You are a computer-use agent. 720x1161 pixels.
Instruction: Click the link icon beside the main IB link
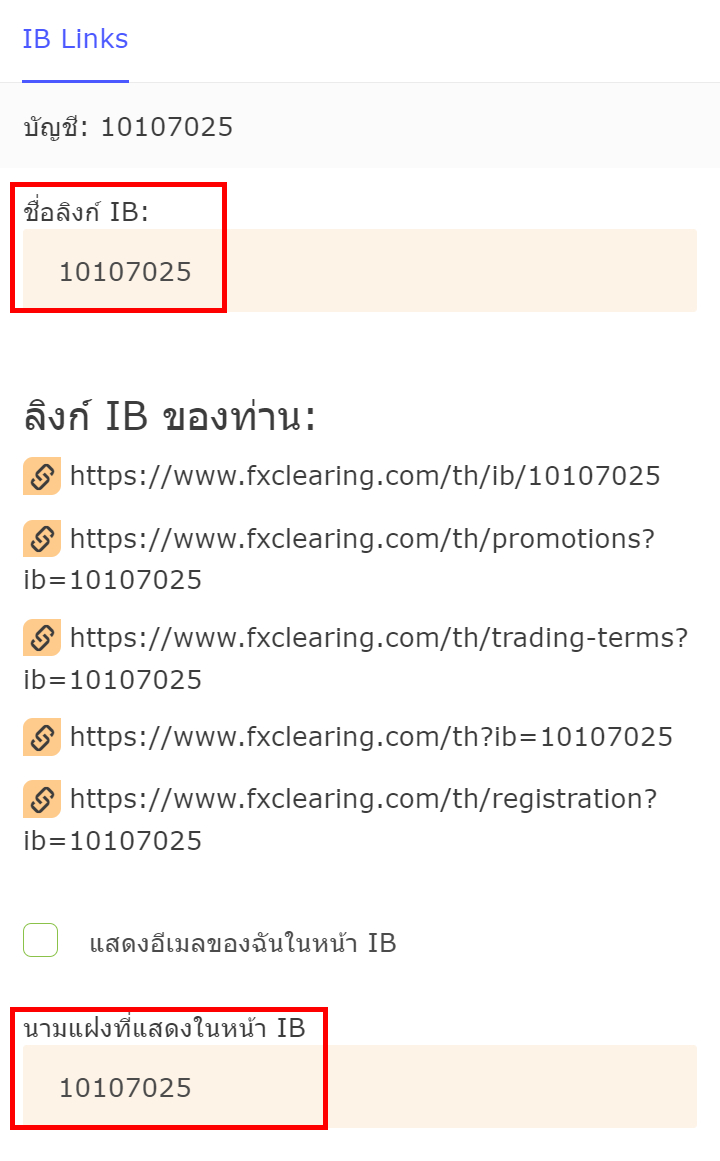pyautogui.click(x=41, y=476)
